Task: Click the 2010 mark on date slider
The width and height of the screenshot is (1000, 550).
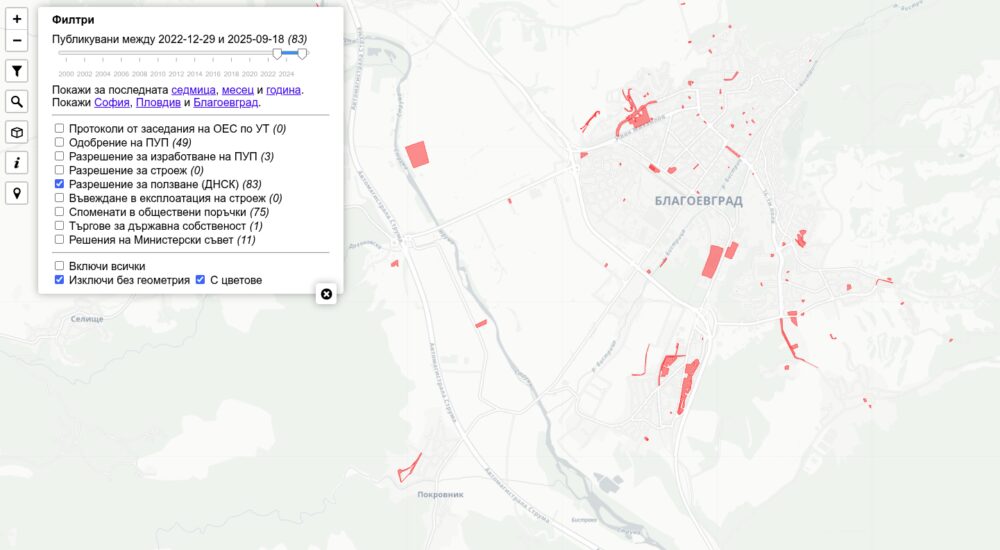Action: click(158, 74)
